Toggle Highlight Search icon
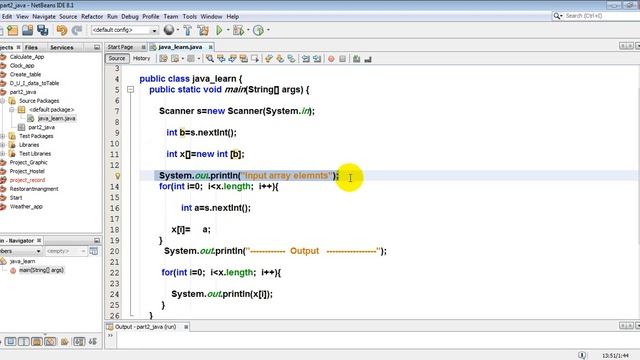The height and width of the screenshot is (360, 640). [x=244, y=59]
